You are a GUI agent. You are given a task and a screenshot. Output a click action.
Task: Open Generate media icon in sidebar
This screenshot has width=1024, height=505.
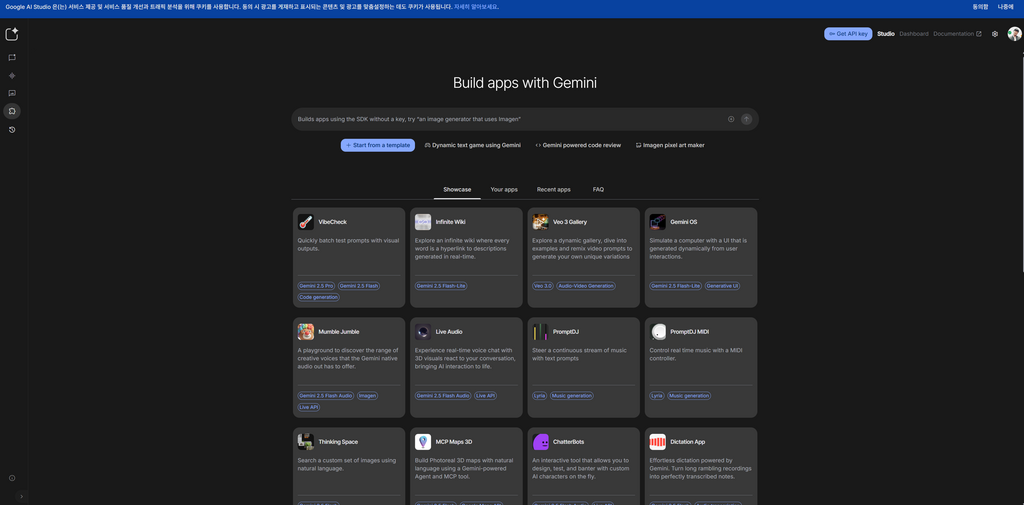[12, 93]
